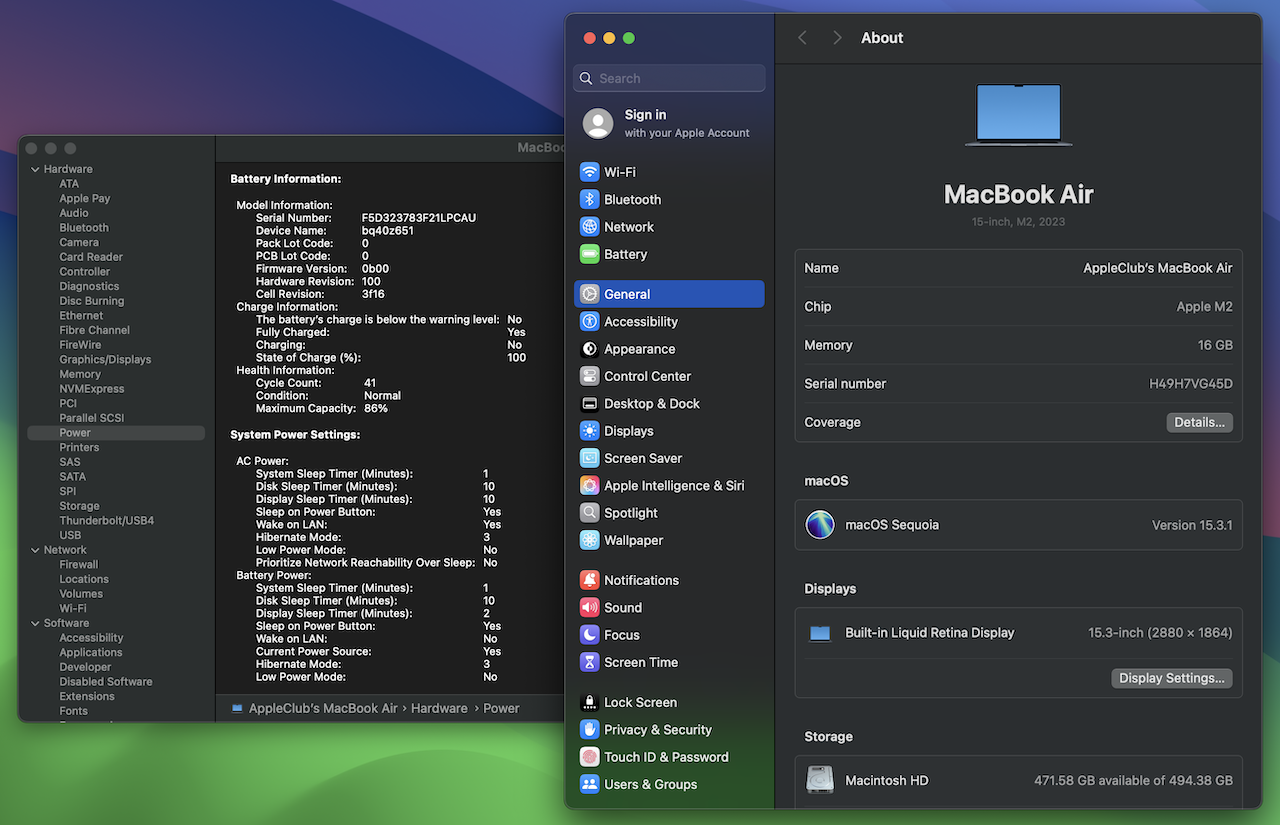Select Printers in System Information sidebar
This screenshot has width=1280, height=825.
click(x=79, y=447)
